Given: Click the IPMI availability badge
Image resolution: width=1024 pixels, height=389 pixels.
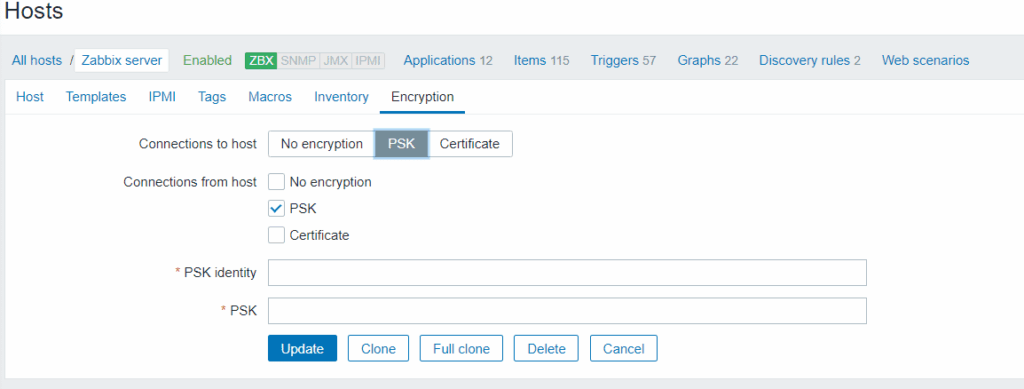Looking at the screenshot, I should (368, 61).
